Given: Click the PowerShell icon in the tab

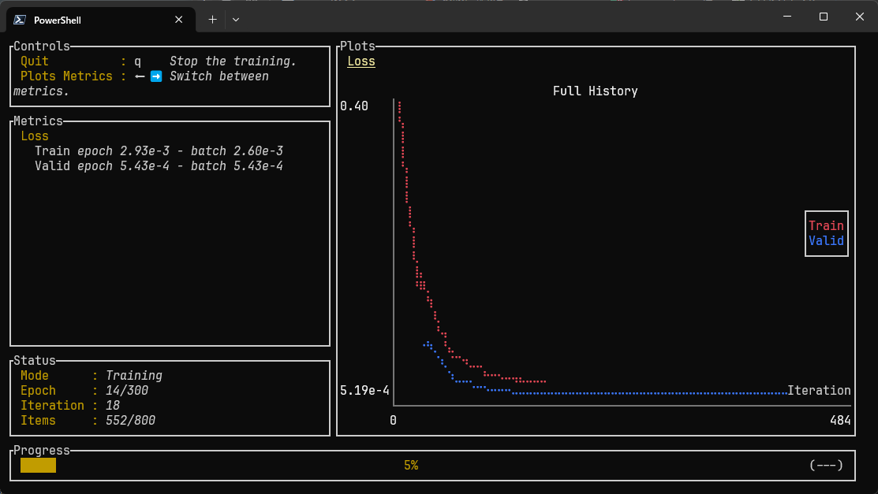Looking at the screenshot, I should click(20, 19).
